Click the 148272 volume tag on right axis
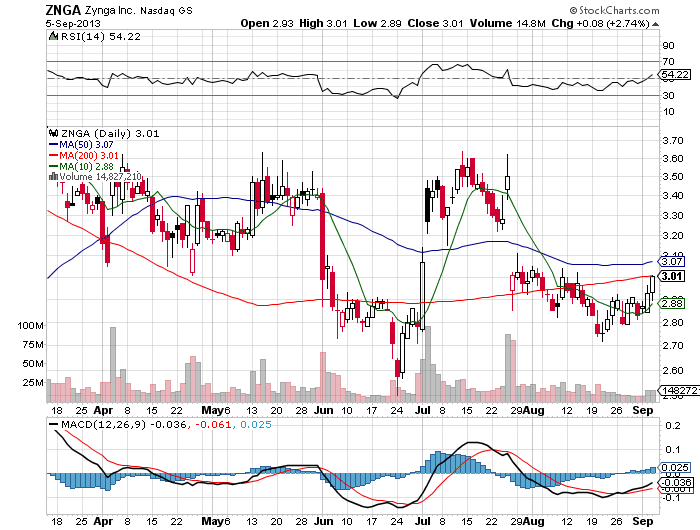The width and height of the screenshot is (700, 530). pos(679,390)
